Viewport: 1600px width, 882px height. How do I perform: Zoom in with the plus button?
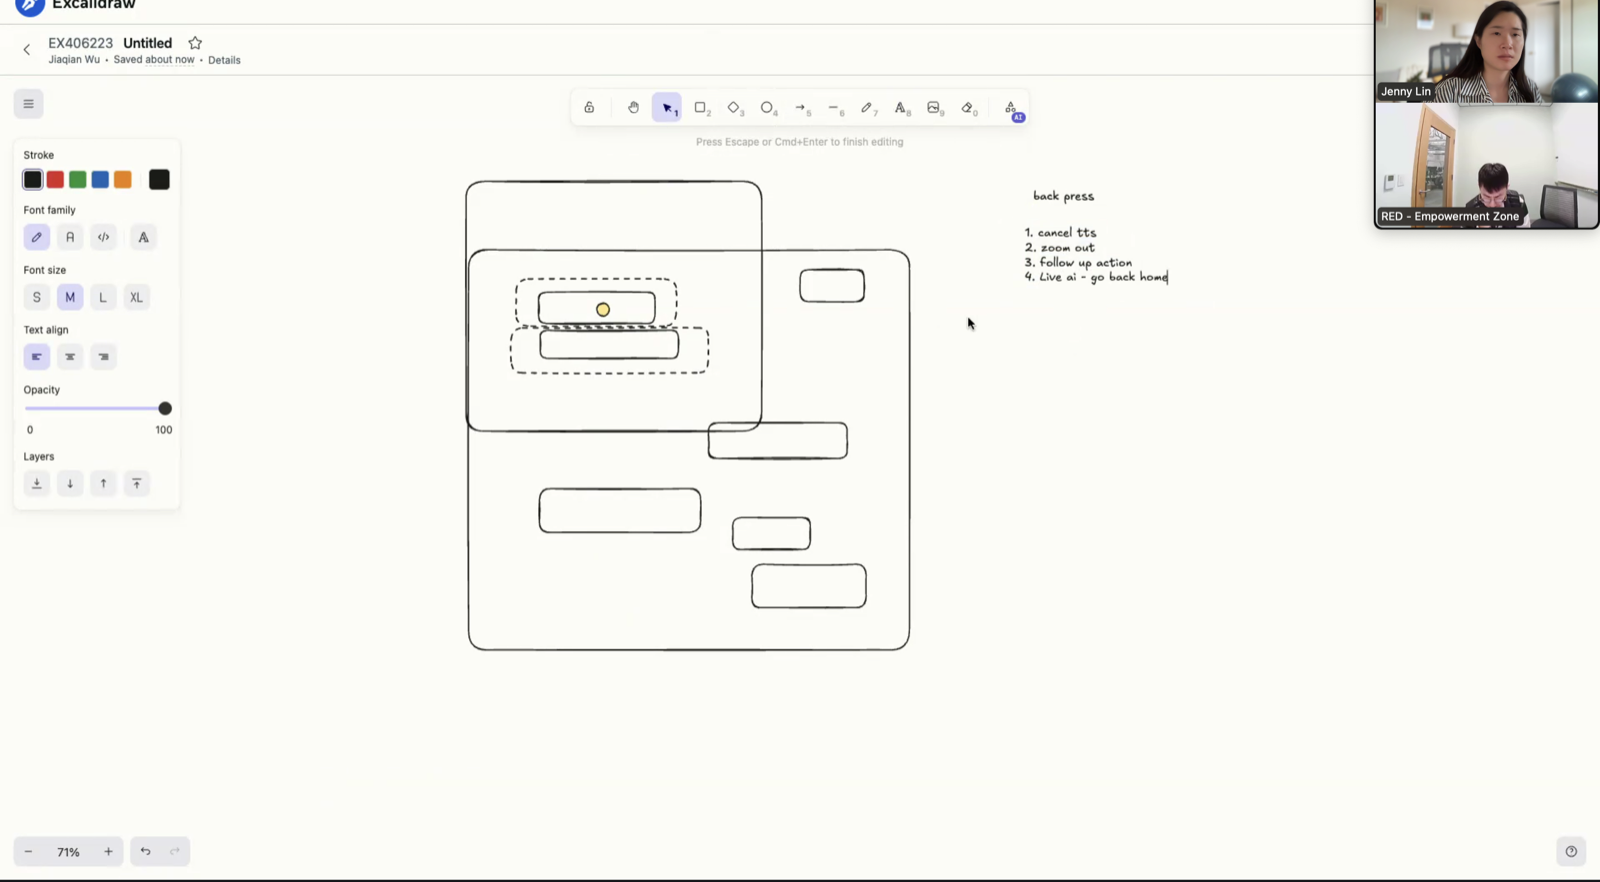pos(108,852)
